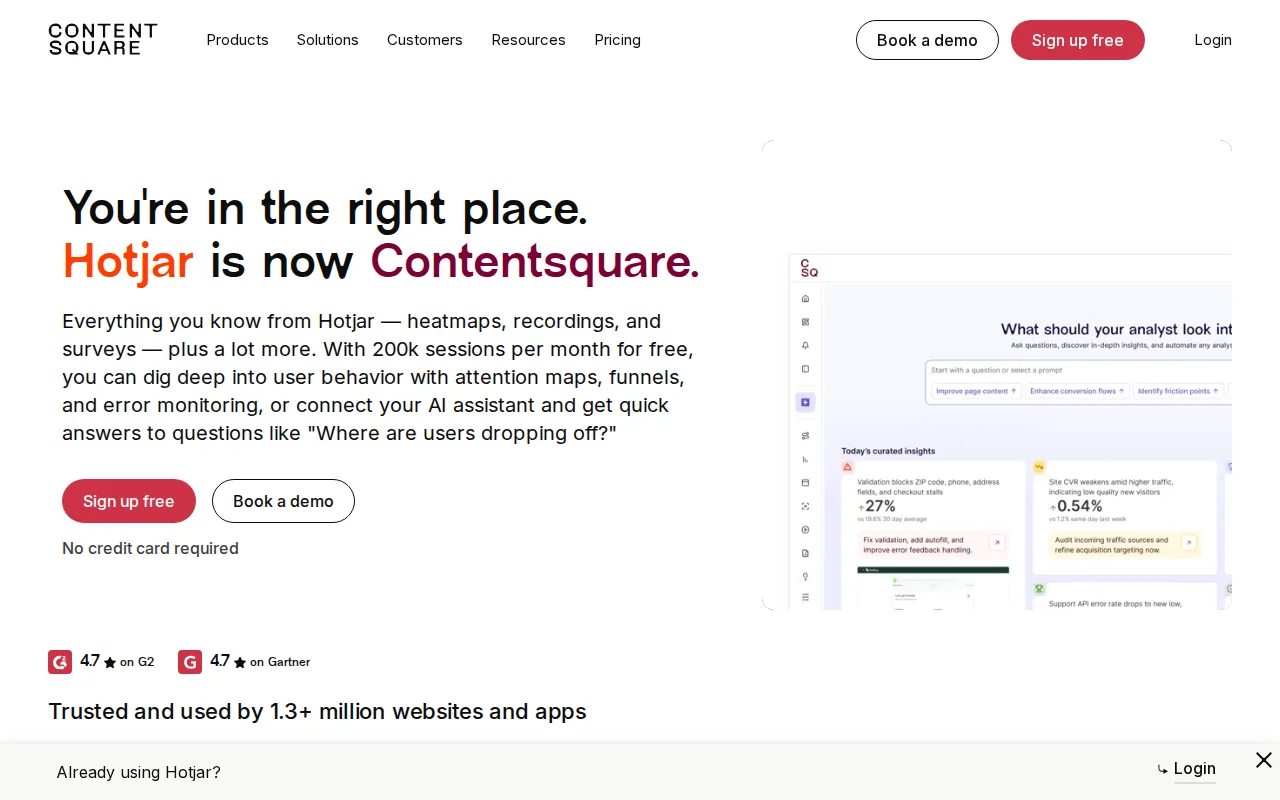Click the hero 'Sign up free' button
The width and height of the screenshot is (1280, 800).
click(129, 501)
